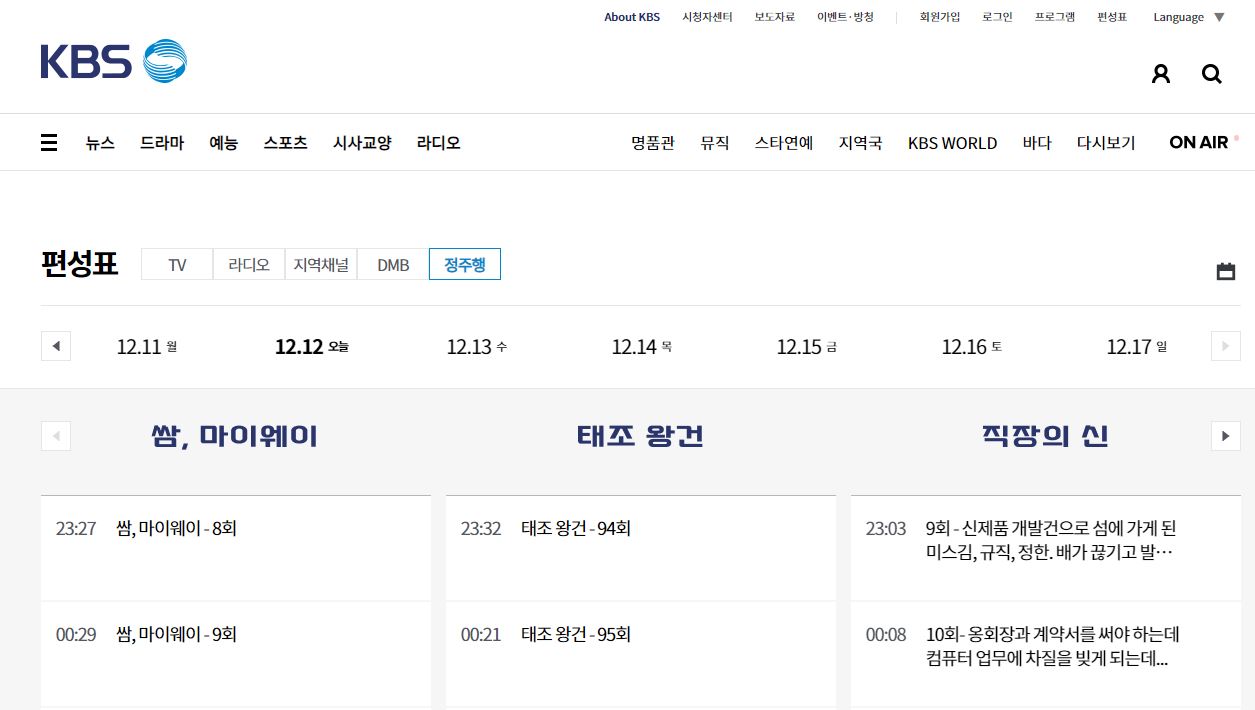This screenshot has height=710, width=1255.
Task: Switch to the TV schedule tab
Action: (x=177, y=264)
